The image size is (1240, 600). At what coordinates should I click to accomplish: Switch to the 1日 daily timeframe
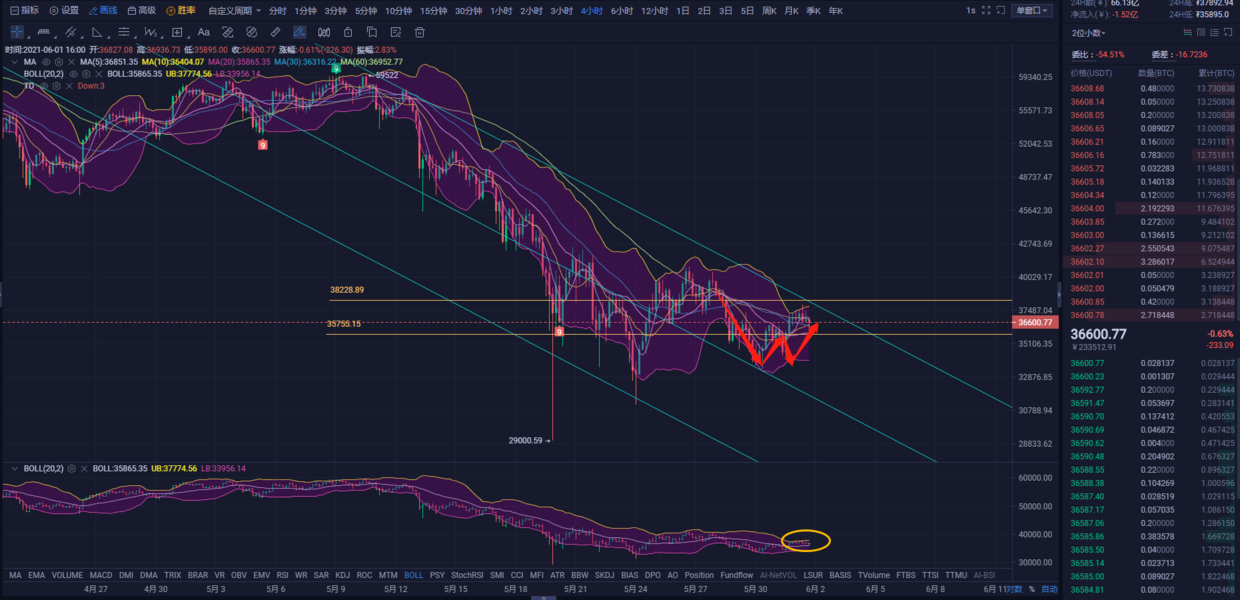coord(683,10)
